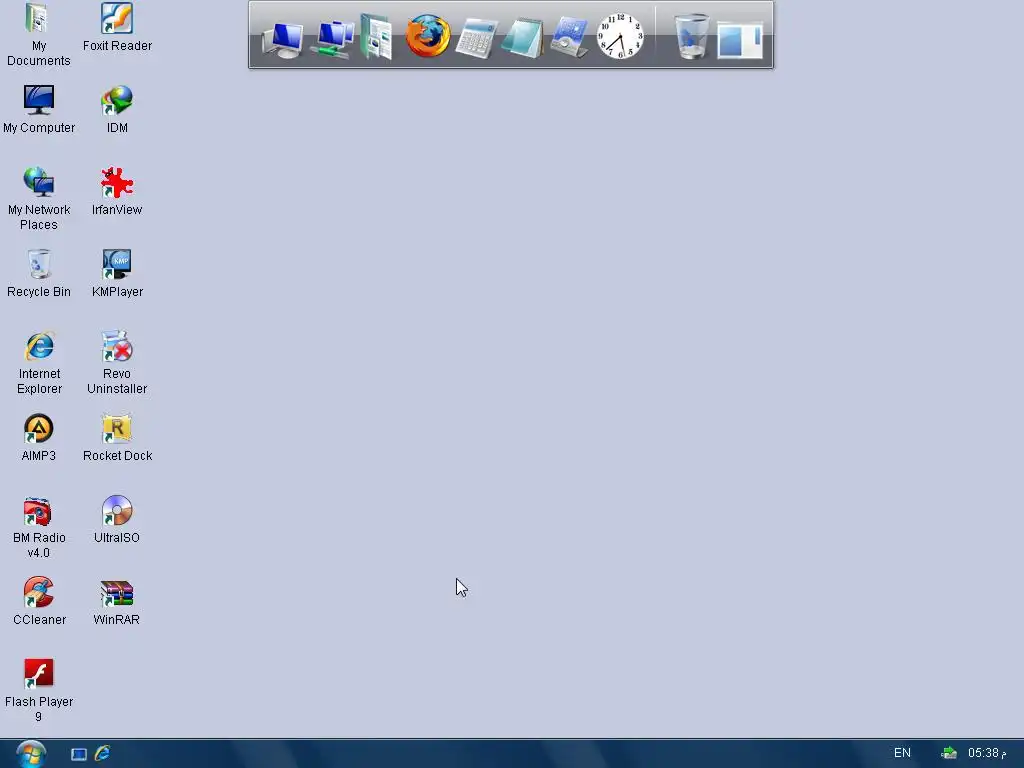Select the KMPlayer shortcut icon
Viewport: 1024px width, 768px height.
coord(117,273)
